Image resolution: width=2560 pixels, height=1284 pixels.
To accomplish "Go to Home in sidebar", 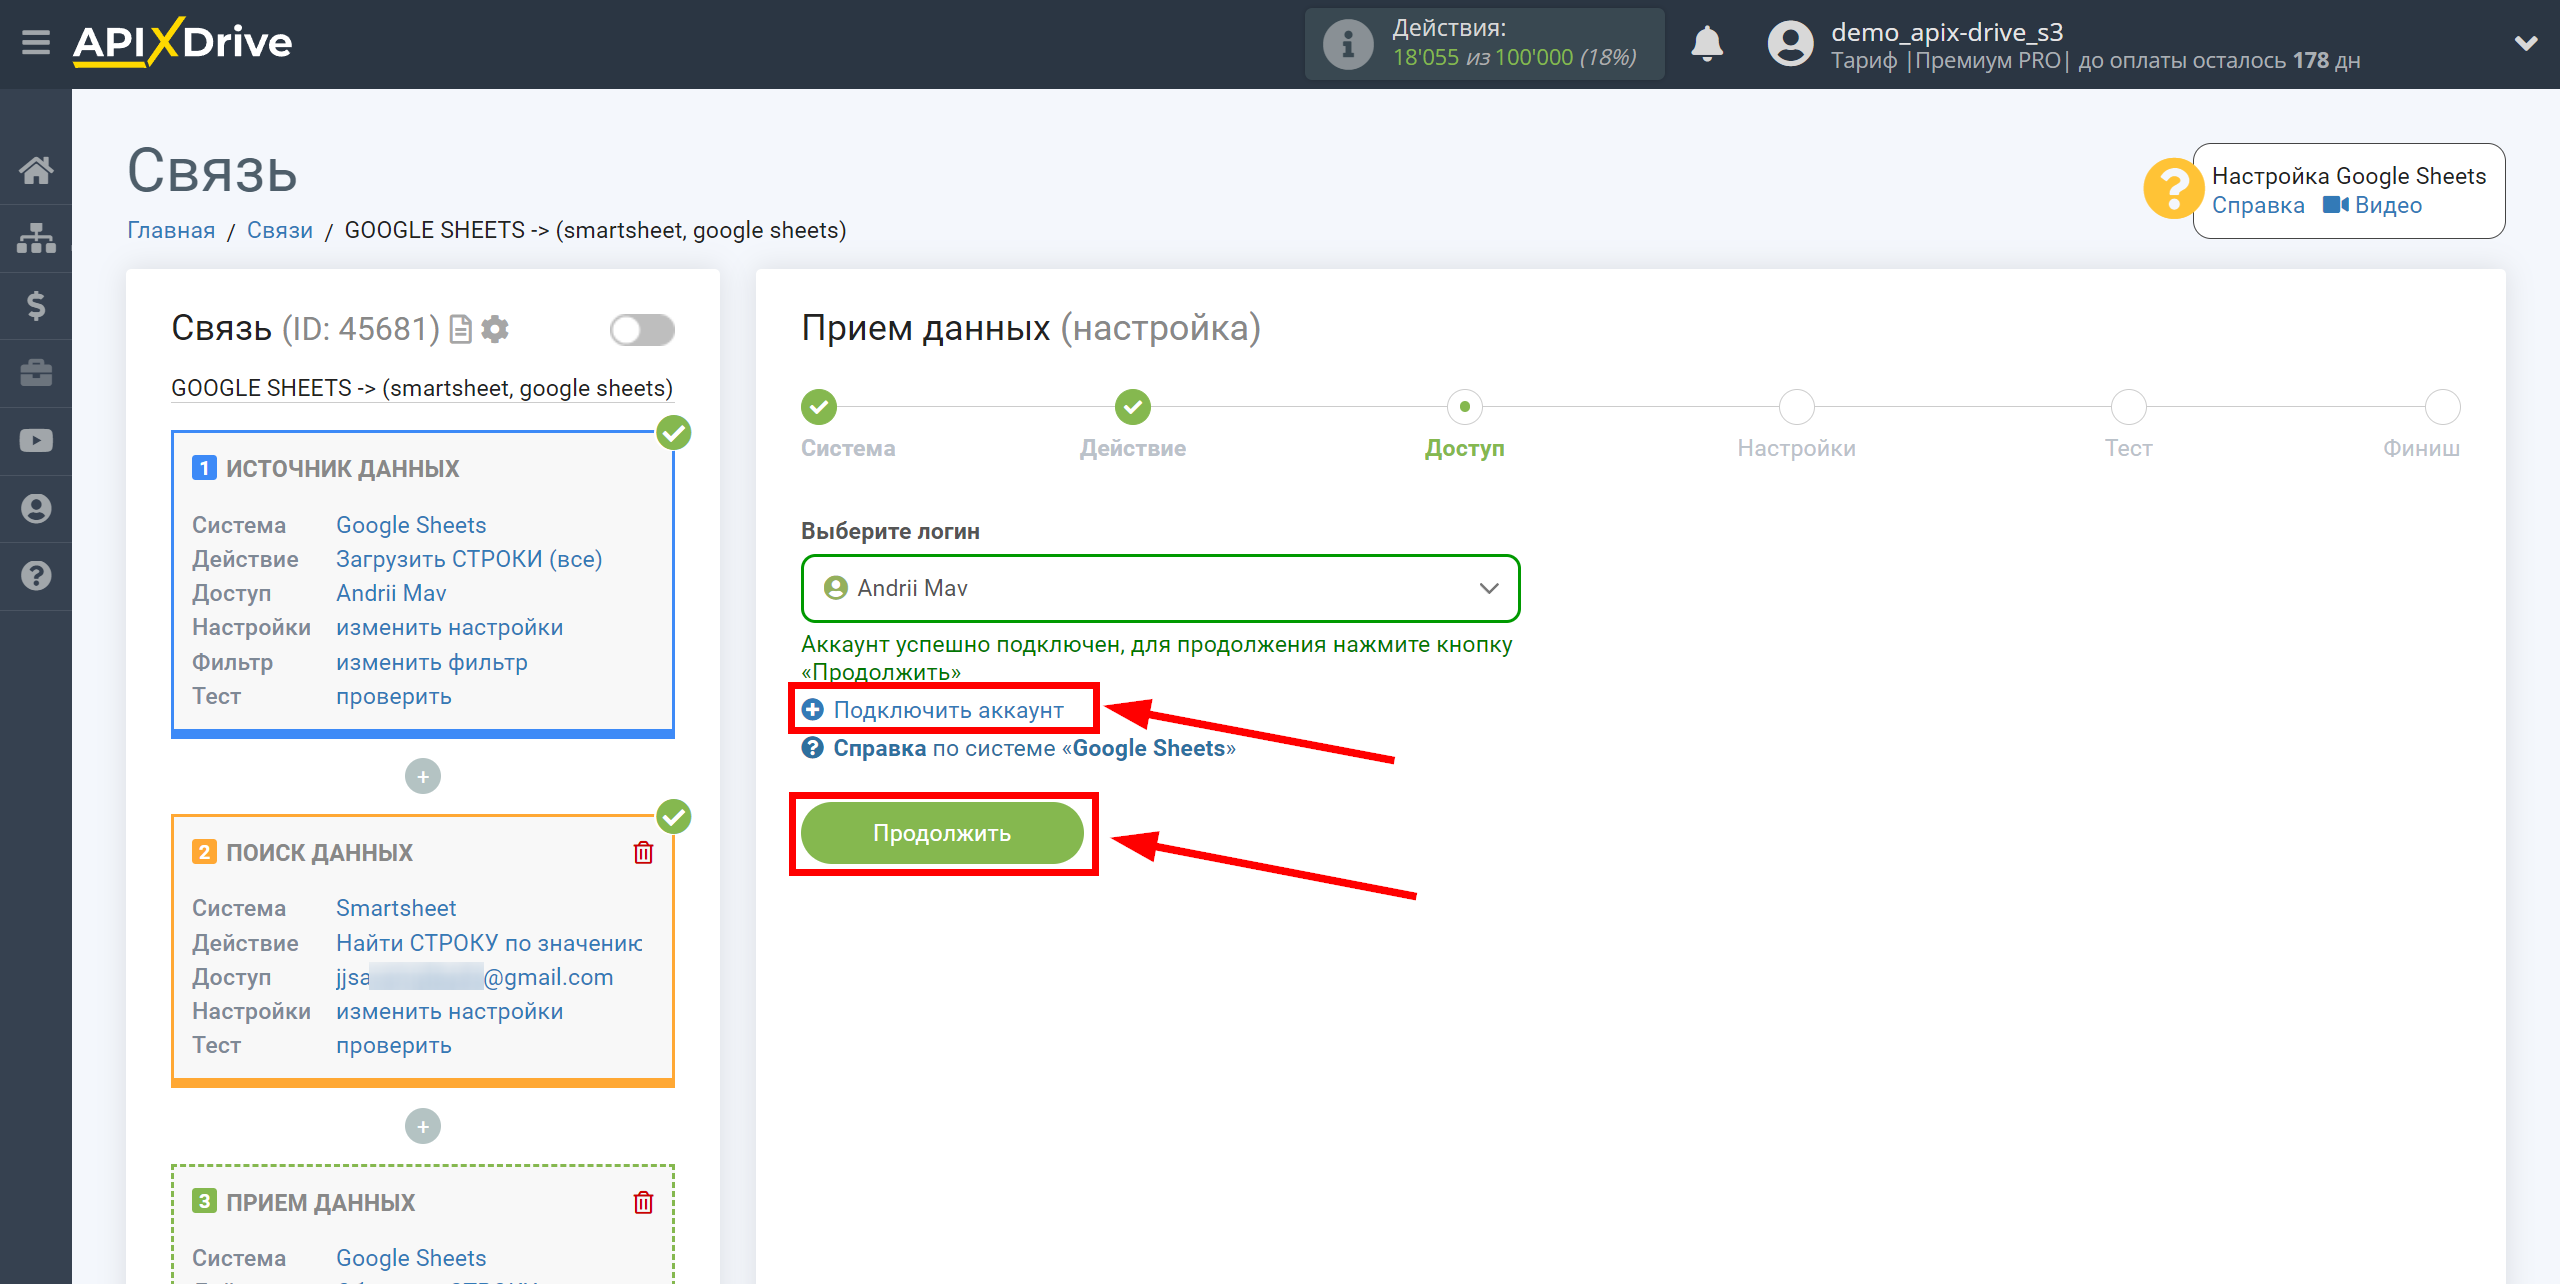I will [x=36, y=170].
